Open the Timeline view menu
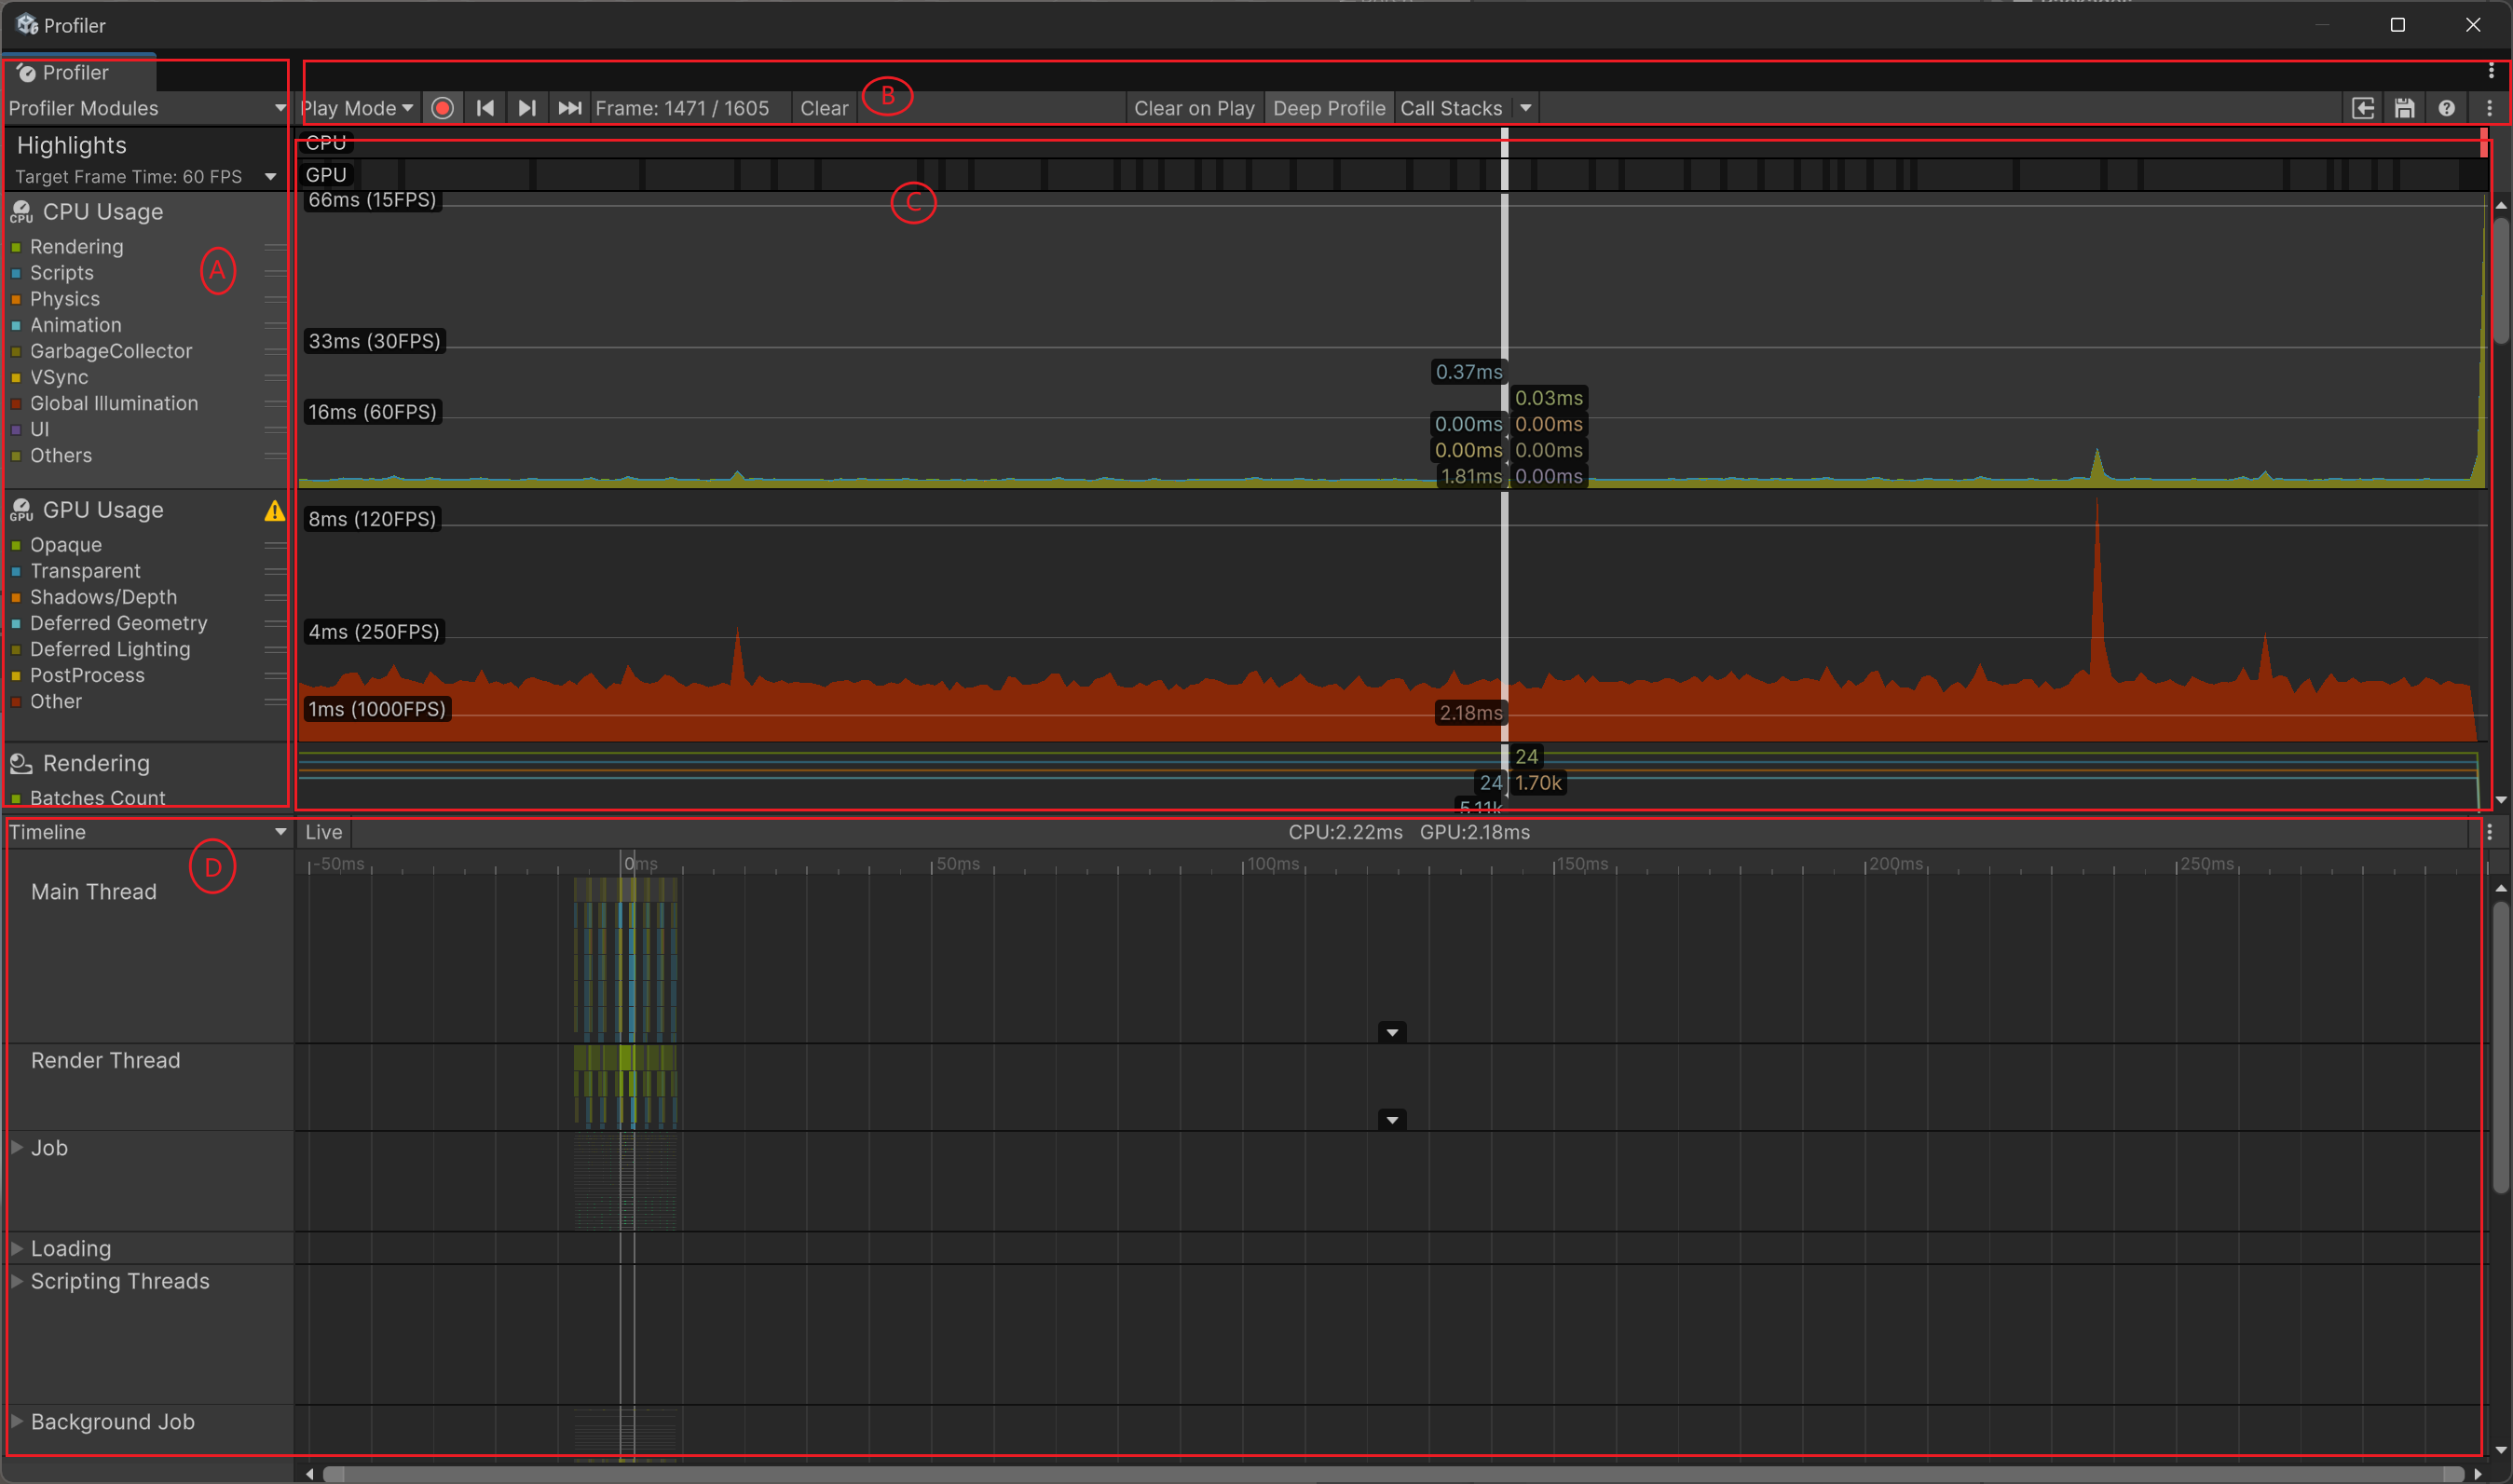This screenshot has height=1484, width=2513. click(x=146, y=832)
